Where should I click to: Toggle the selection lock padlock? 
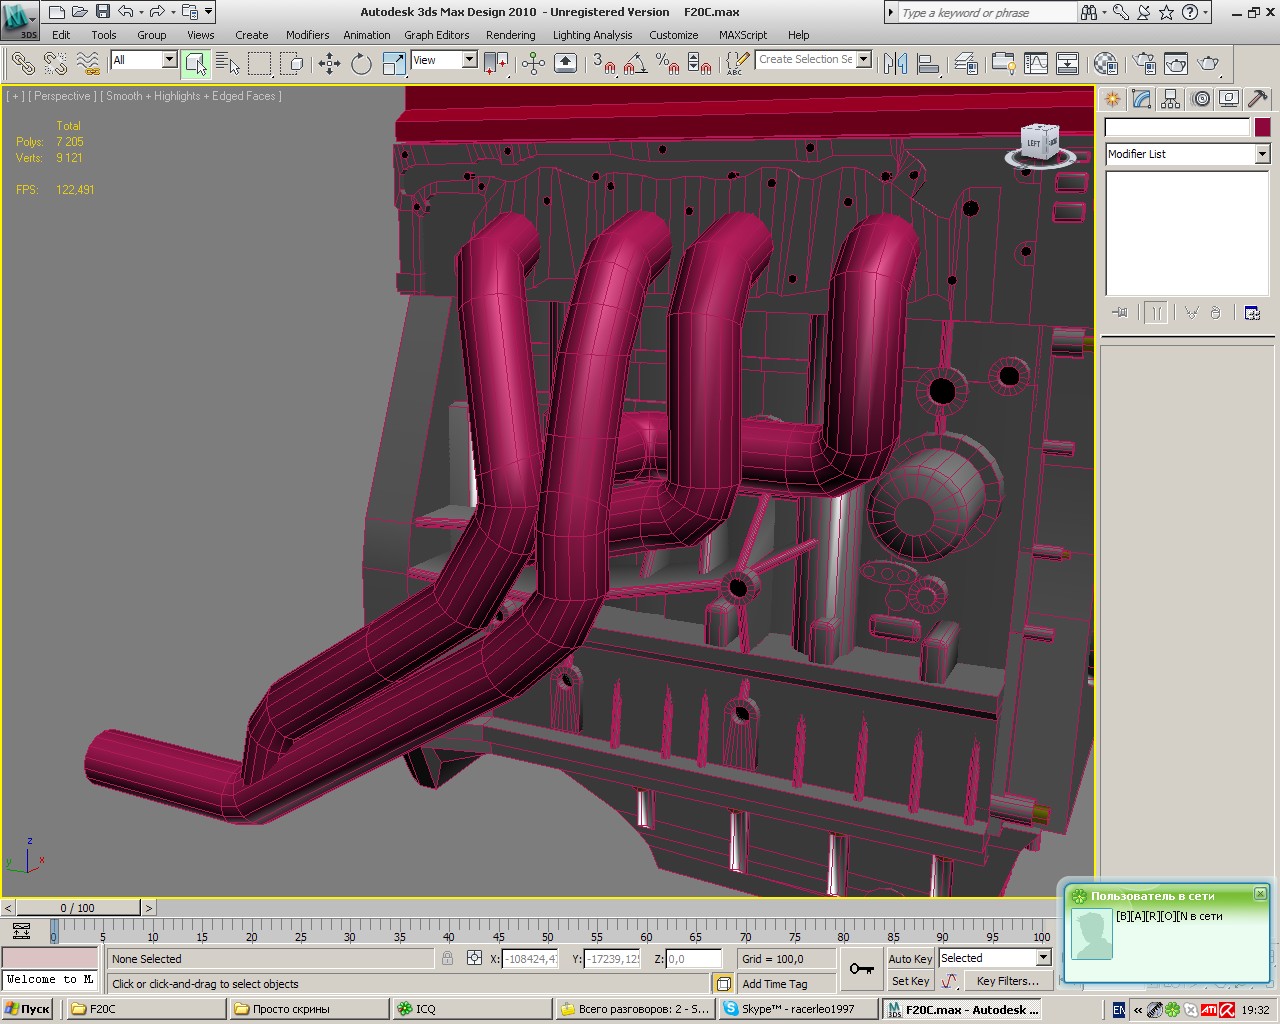[447, 958]
